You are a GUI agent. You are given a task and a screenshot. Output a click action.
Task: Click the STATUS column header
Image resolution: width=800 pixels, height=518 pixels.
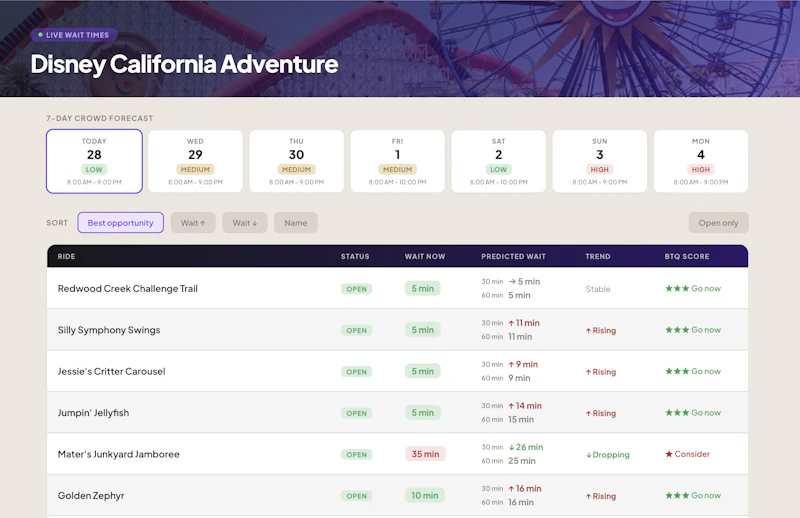coord(355,256)
